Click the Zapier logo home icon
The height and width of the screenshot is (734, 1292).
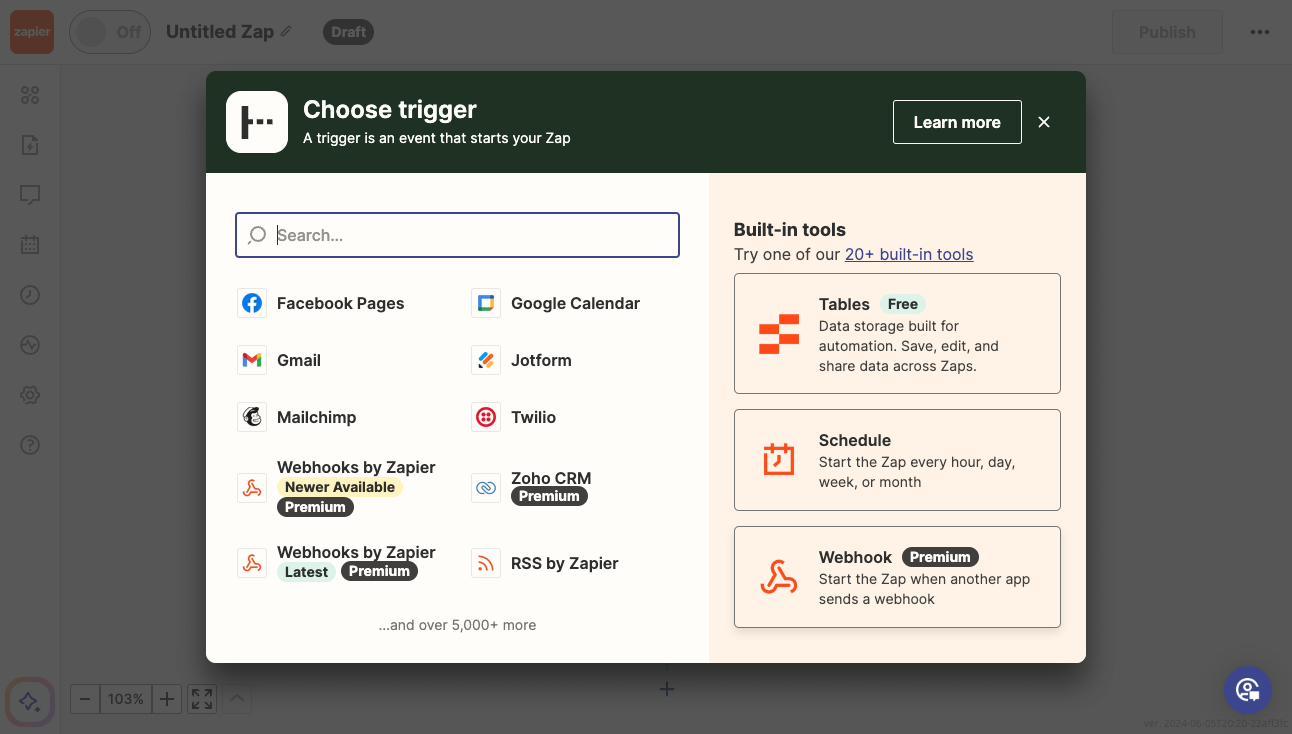pyautogui.click(x=31, y=32)
